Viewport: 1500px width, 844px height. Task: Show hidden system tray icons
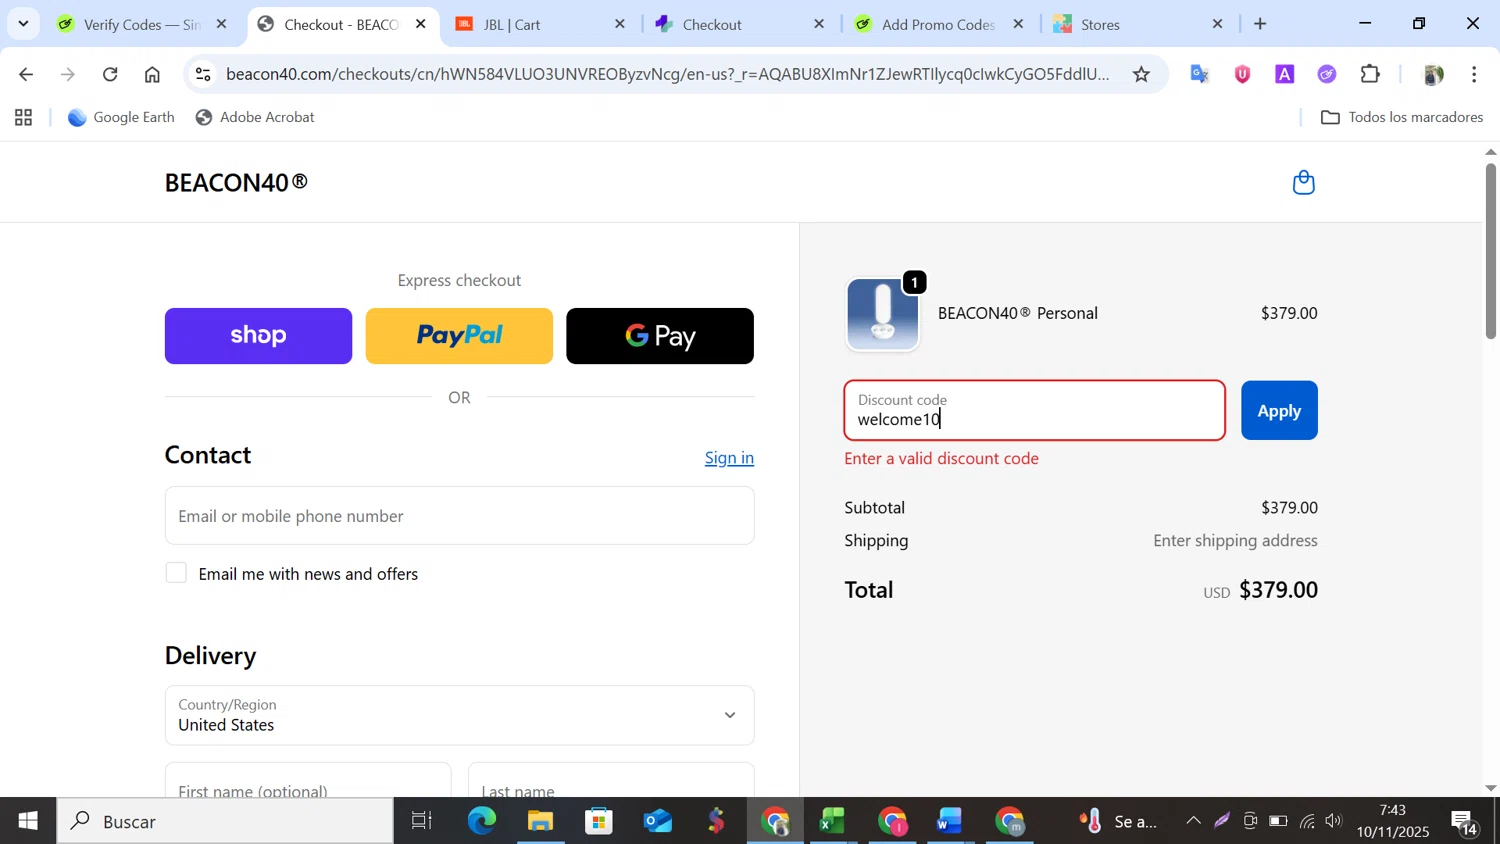1193,821
